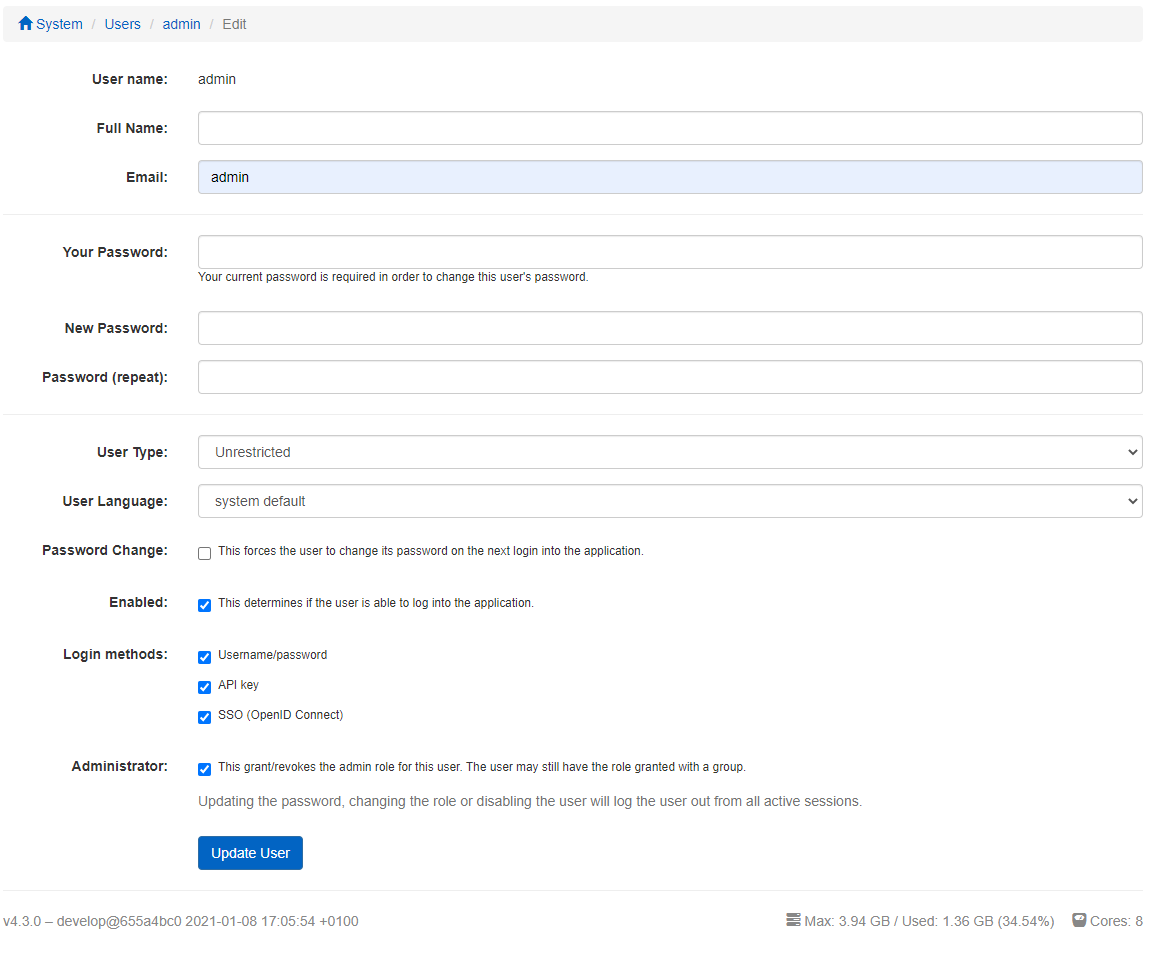Uncheck the API key login method

[x=205, y=687]
